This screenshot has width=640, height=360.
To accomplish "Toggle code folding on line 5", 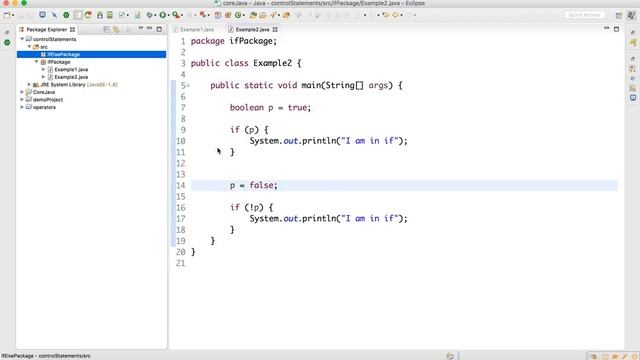I will pos(188,85).
